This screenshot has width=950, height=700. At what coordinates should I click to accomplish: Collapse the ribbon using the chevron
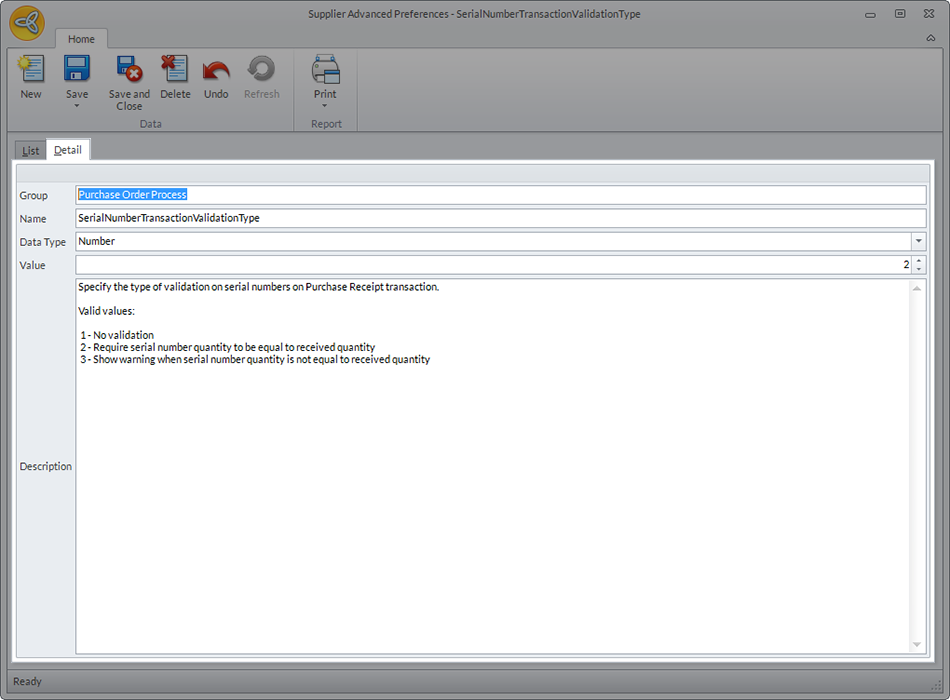tap(931, 38)
